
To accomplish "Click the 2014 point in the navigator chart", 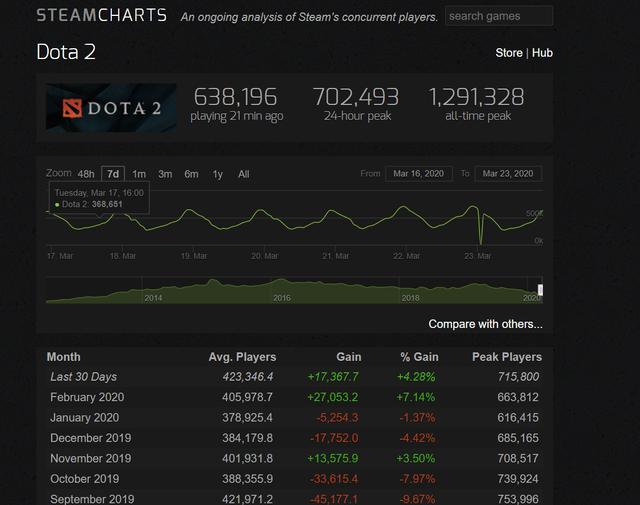I will pyautogui.click(x=153, y=298).
